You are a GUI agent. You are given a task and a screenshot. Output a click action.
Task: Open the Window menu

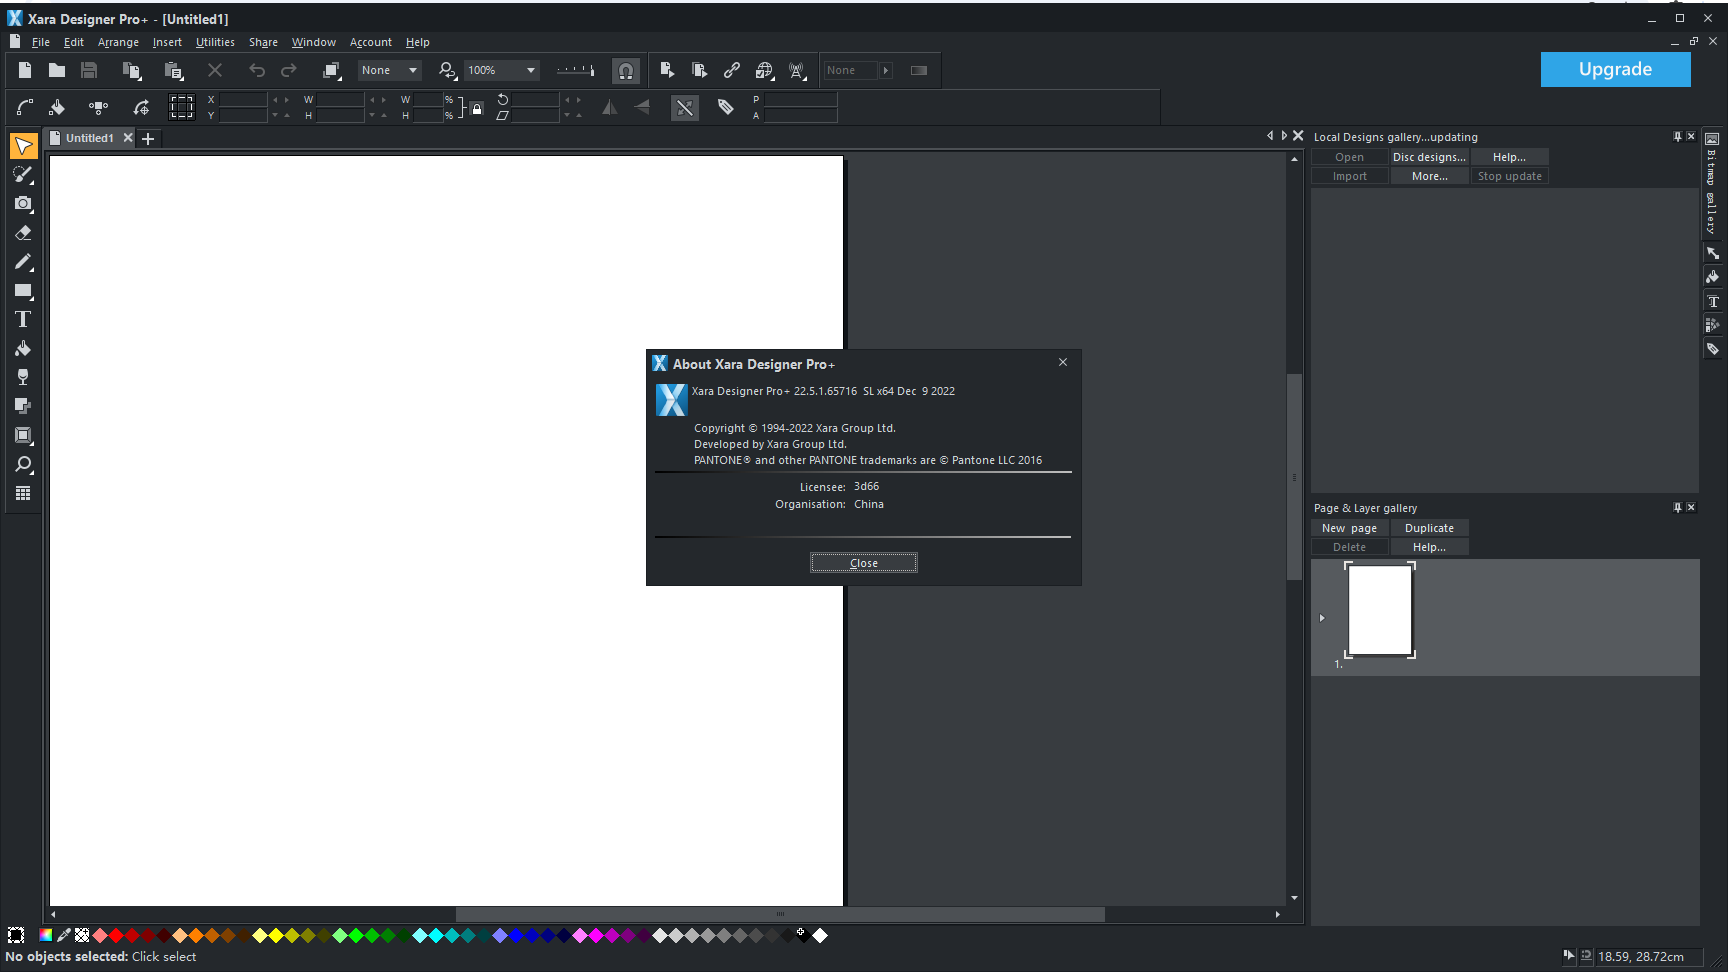point(313,42)
